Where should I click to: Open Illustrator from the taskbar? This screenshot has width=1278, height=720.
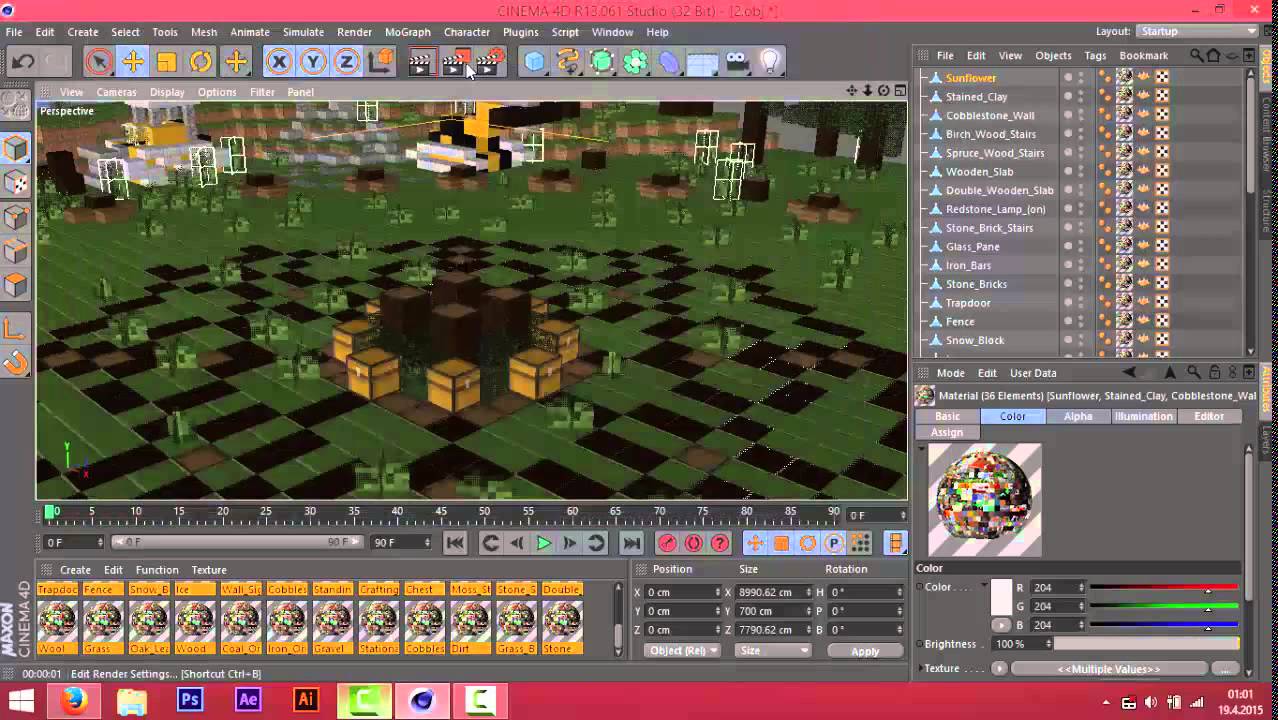306,701
